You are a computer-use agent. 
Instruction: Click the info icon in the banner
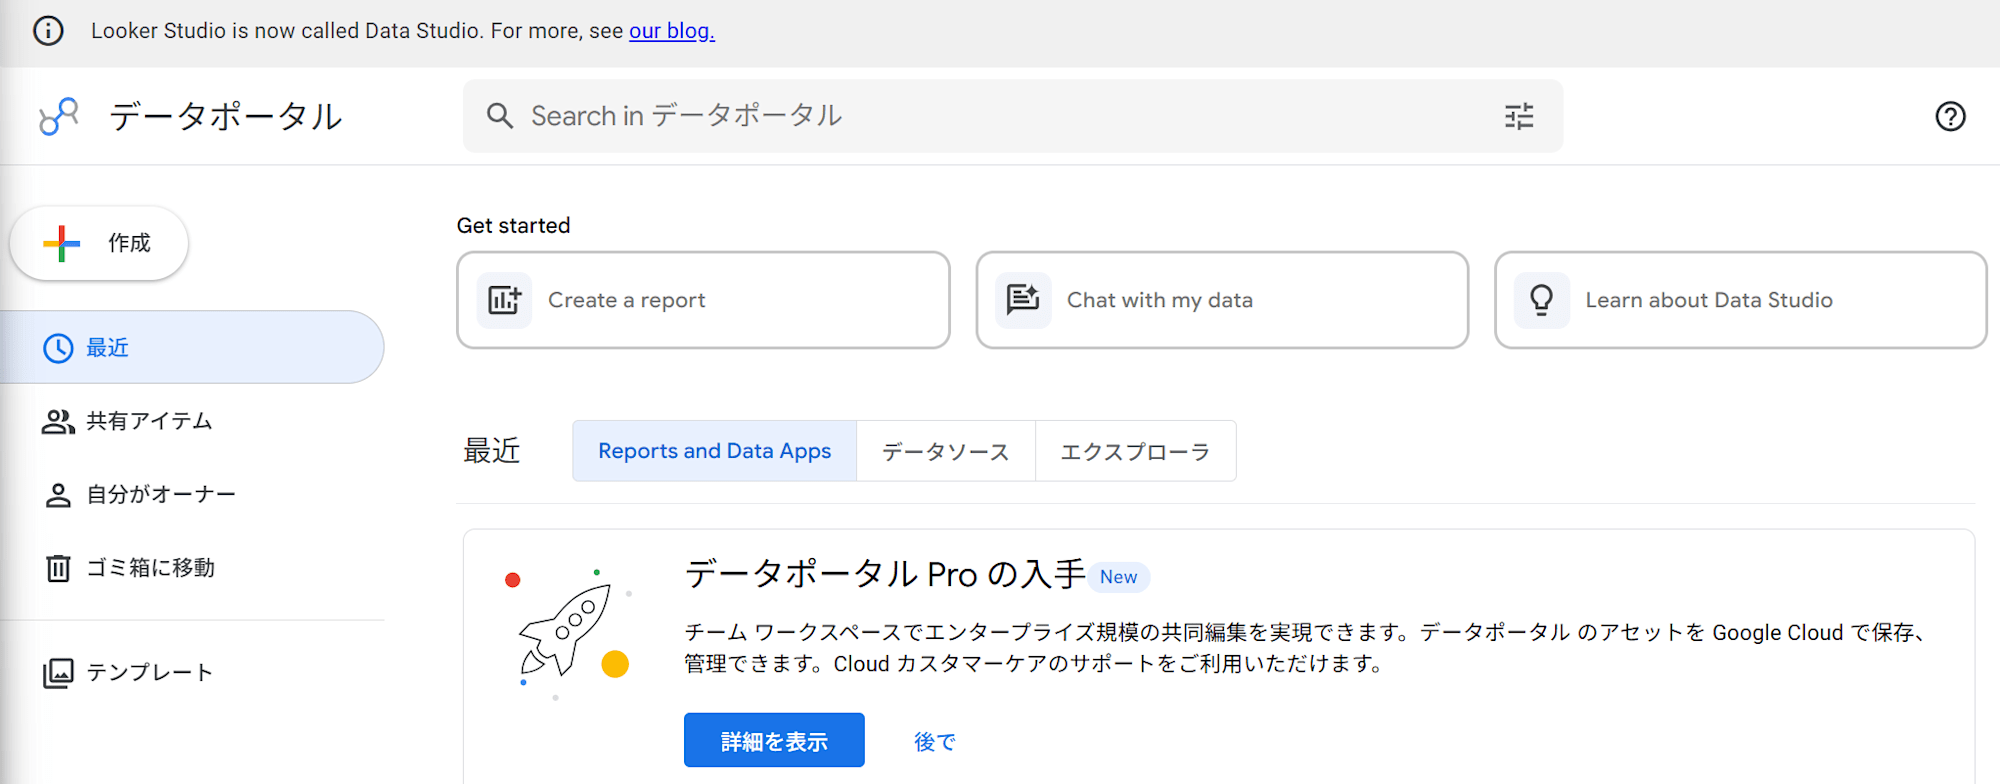click(48, 31)
